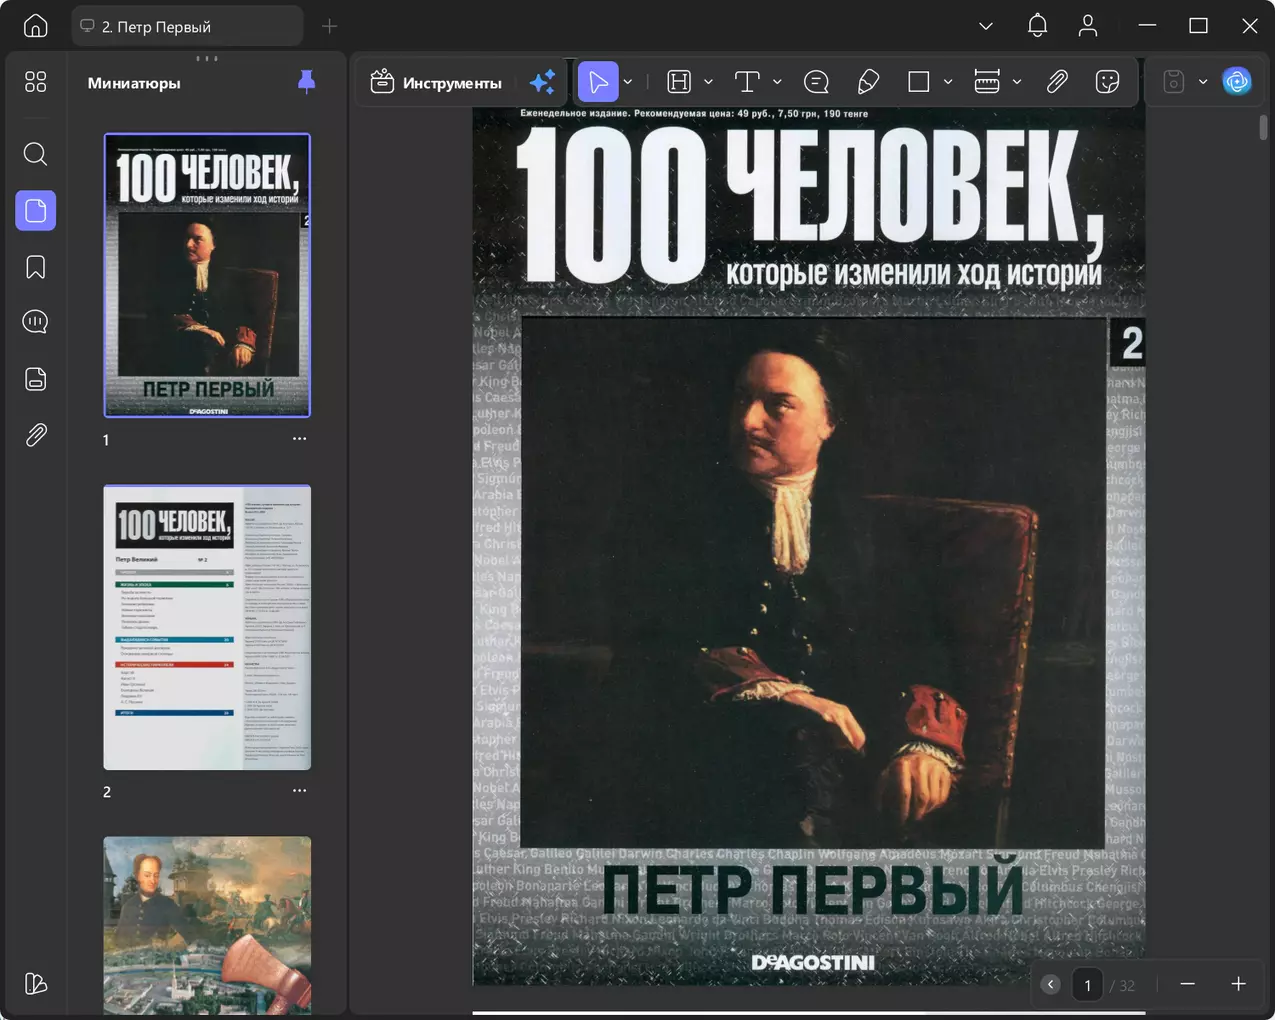The width and height of the screenshot is (1275, 1020).
Task: Select the text typewriter tool
Action: click(x=747, y=82)
